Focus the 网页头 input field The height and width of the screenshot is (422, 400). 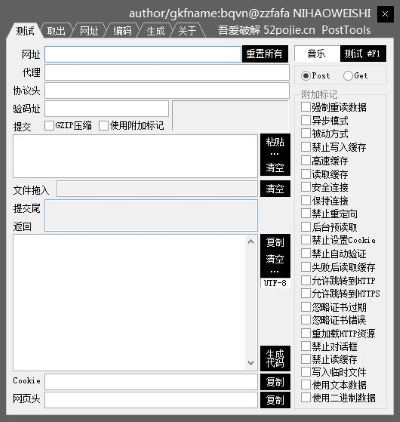pyautogui.click(x=151, y=400)
